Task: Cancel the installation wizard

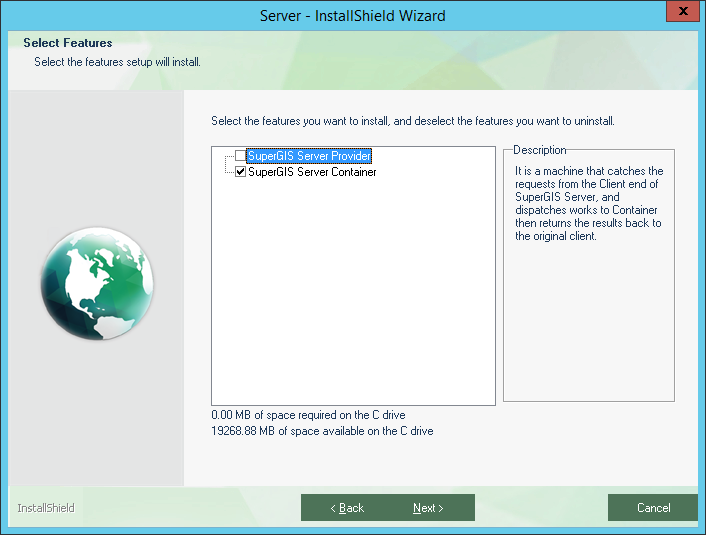Action: pos(653,508)
